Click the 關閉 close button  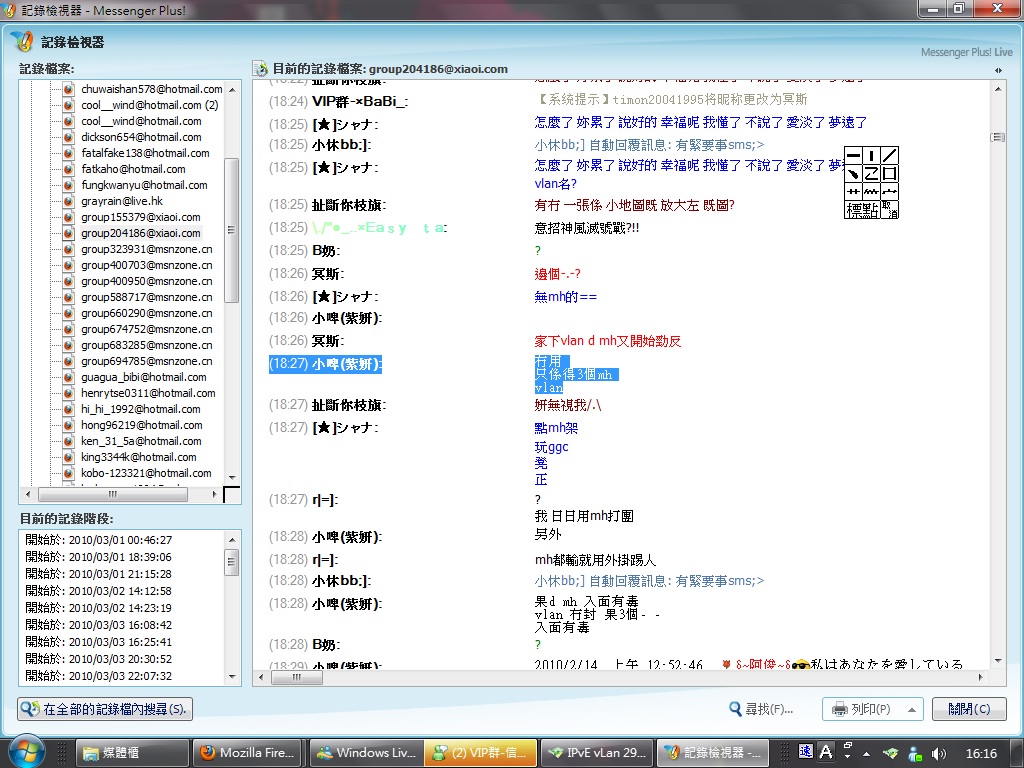968,709
